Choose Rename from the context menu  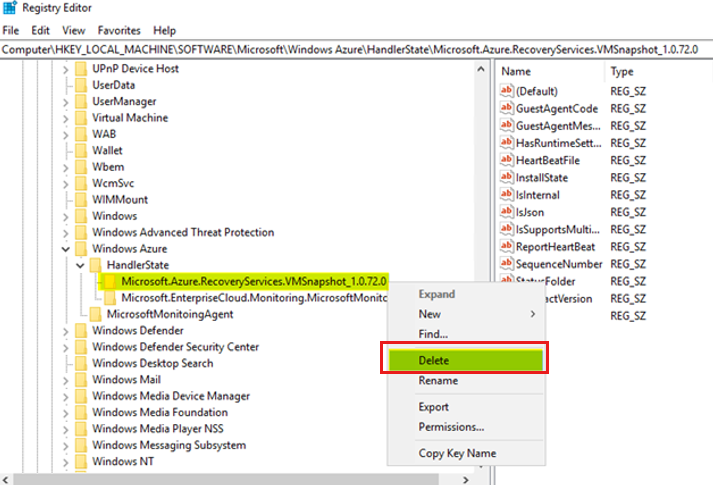[466, 380]
